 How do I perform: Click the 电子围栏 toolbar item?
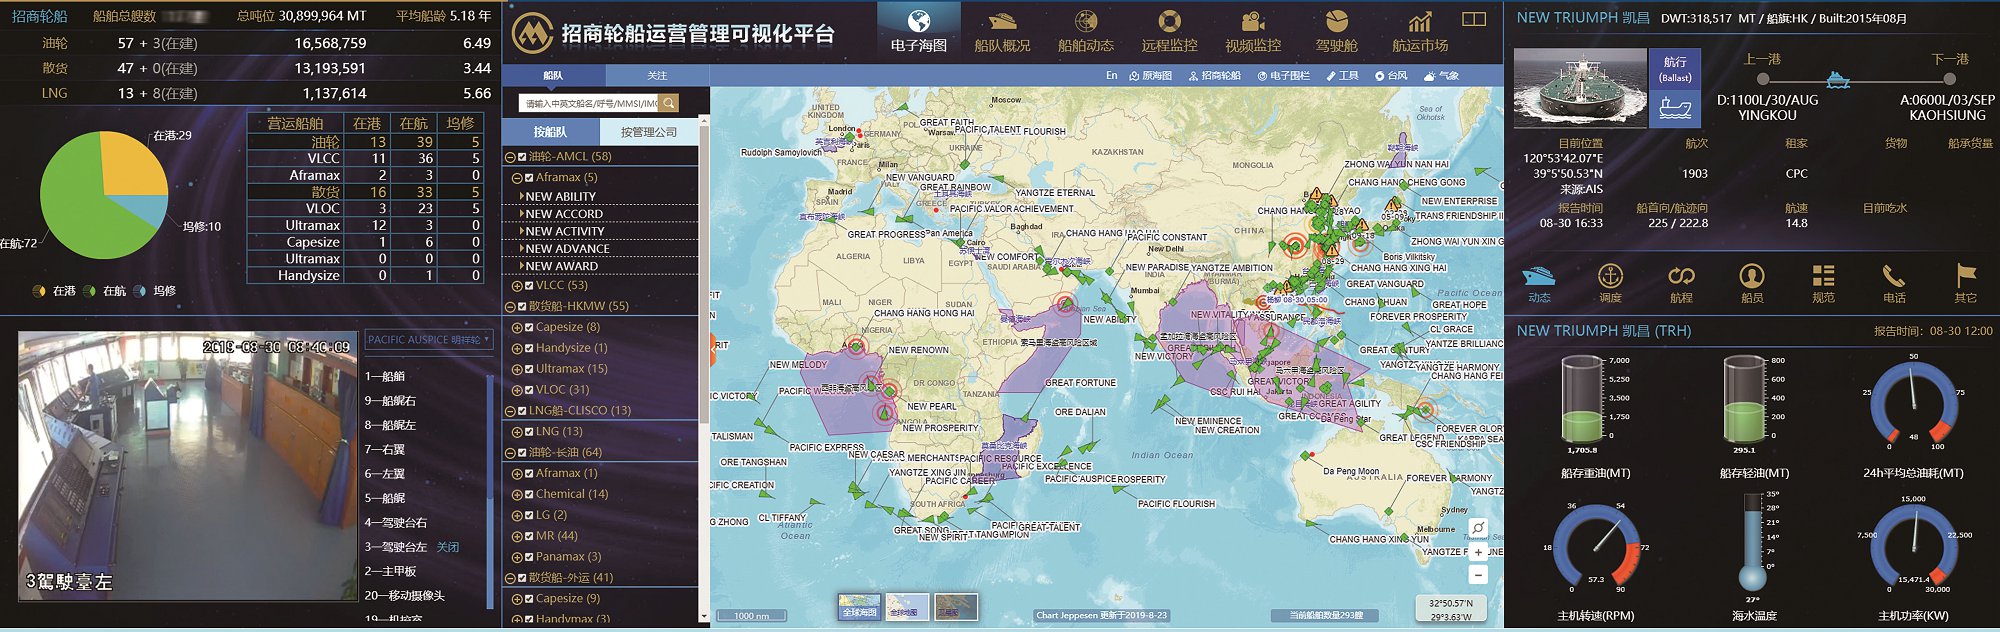point(1283,76)
